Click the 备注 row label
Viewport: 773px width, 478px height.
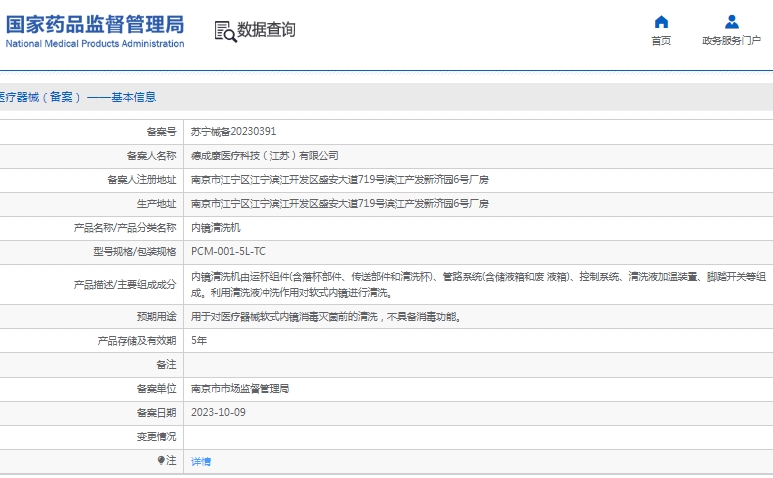coord(166,365)
